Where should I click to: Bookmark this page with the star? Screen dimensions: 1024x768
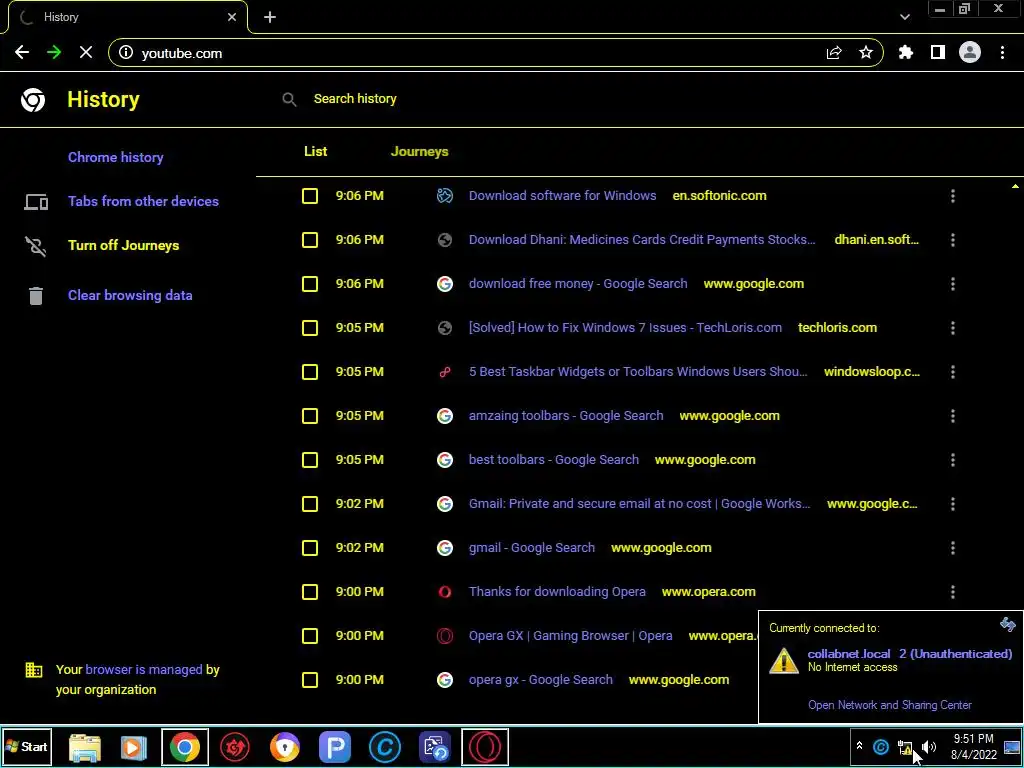pyautogui.click(x=866, y=53)
